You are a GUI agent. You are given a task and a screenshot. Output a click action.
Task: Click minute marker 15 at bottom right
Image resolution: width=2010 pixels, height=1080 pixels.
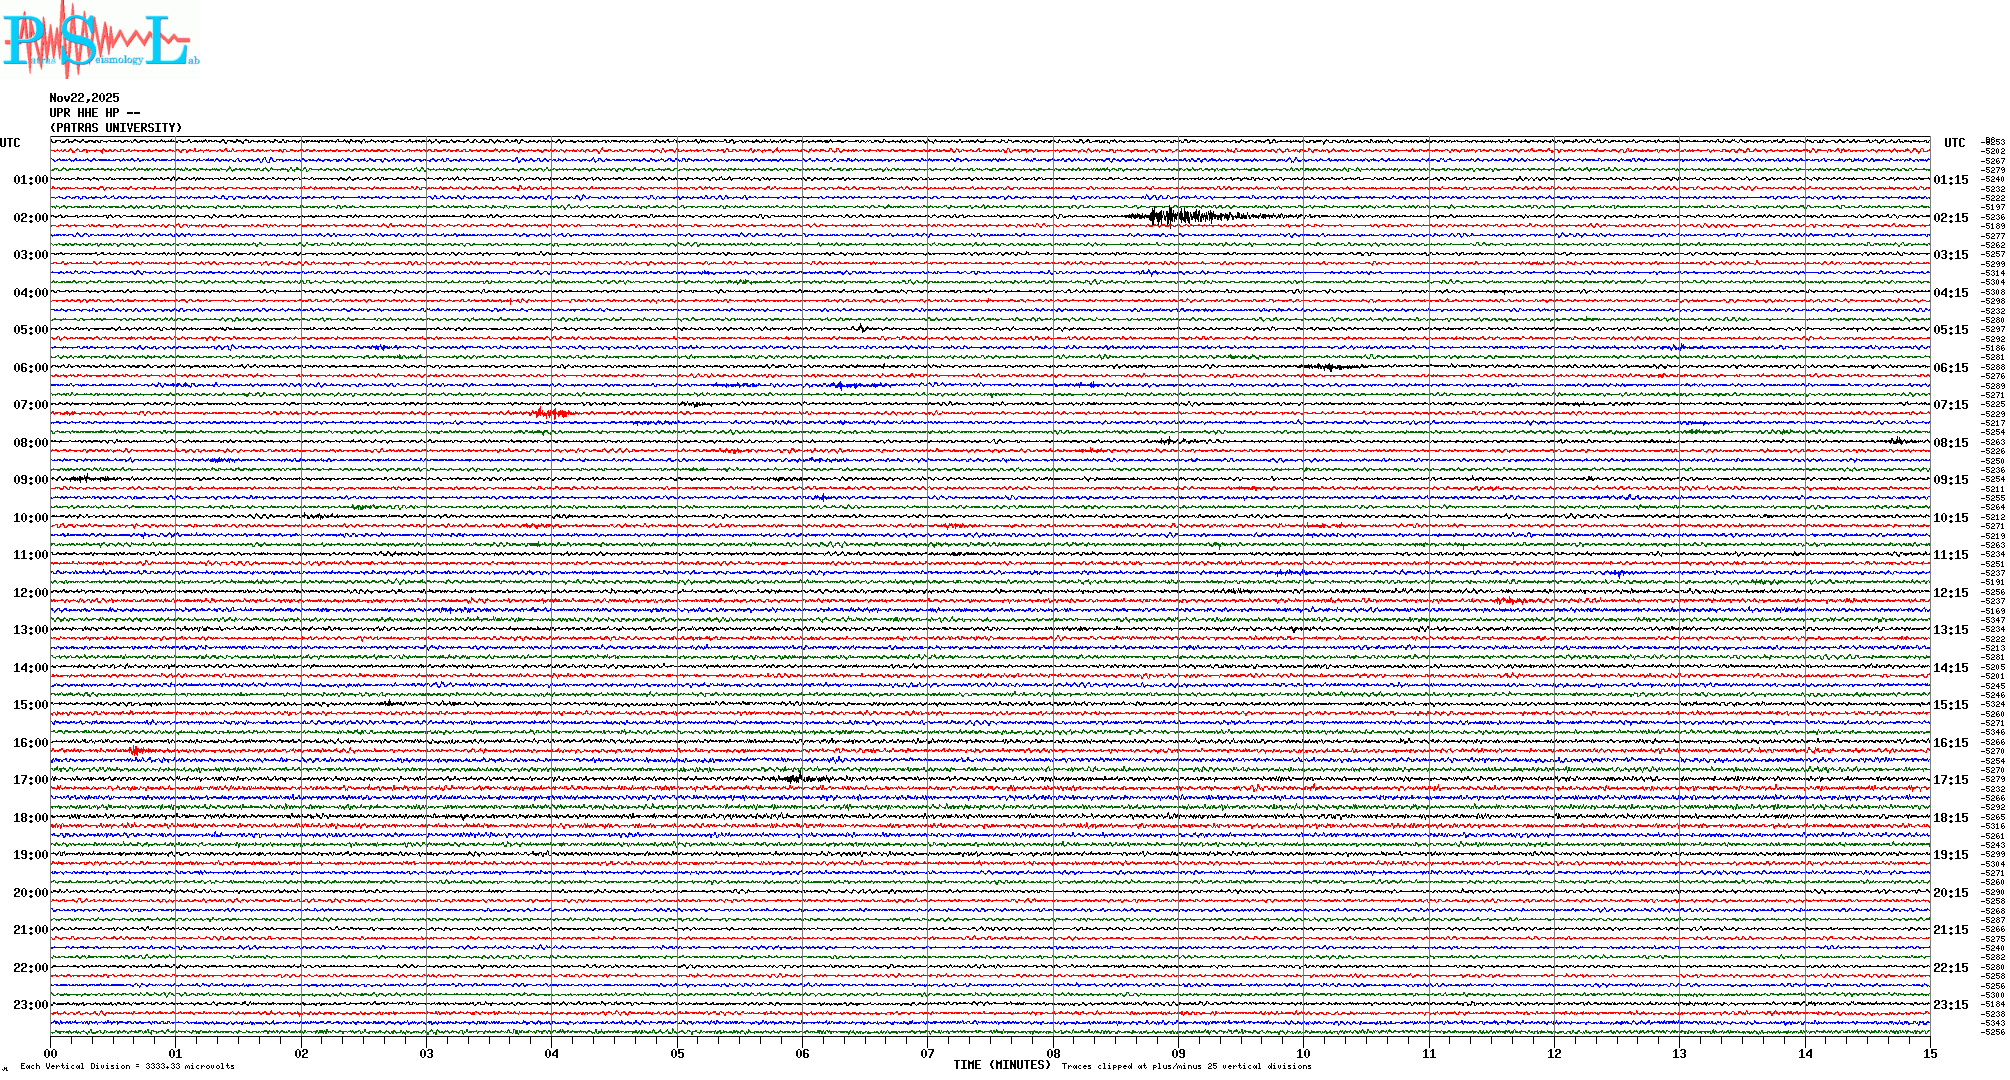click(x=1929, y=1053)
